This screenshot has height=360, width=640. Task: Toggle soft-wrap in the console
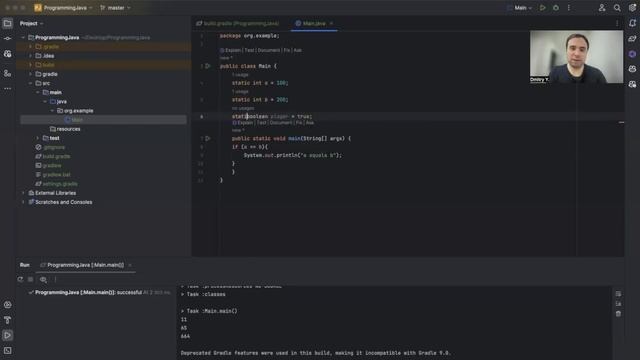tap(618, 294)
